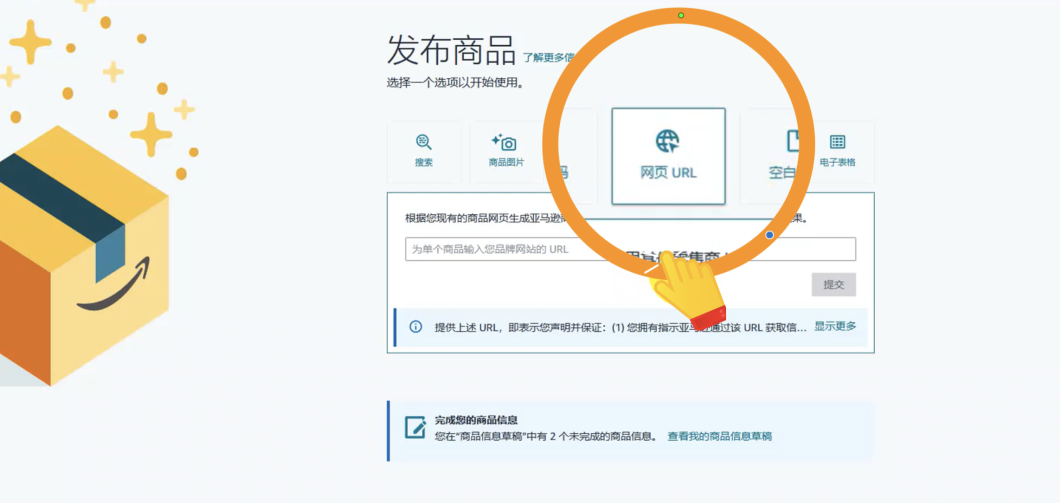Viewport: 1060px width, 503px height.
Task: Click the 搜索 magnifier icon
Action: click(x=424, y=142)
